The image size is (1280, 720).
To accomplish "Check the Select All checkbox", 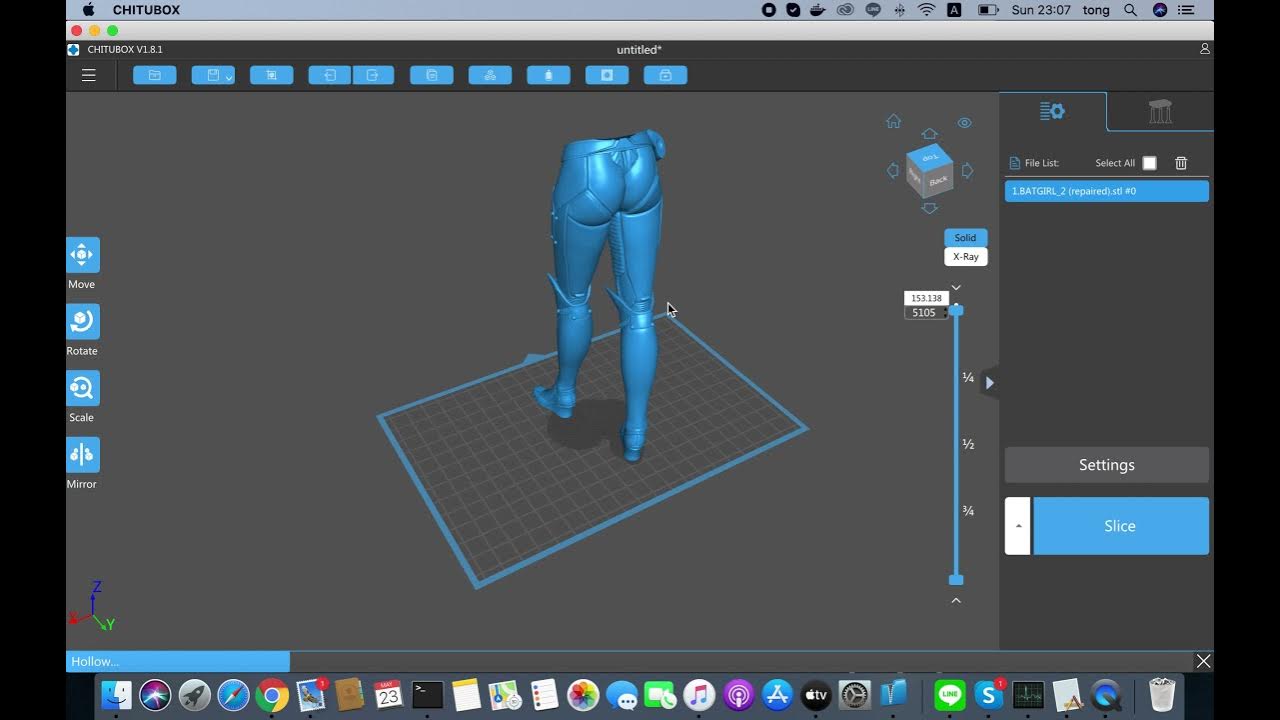I will [1149, 163].
